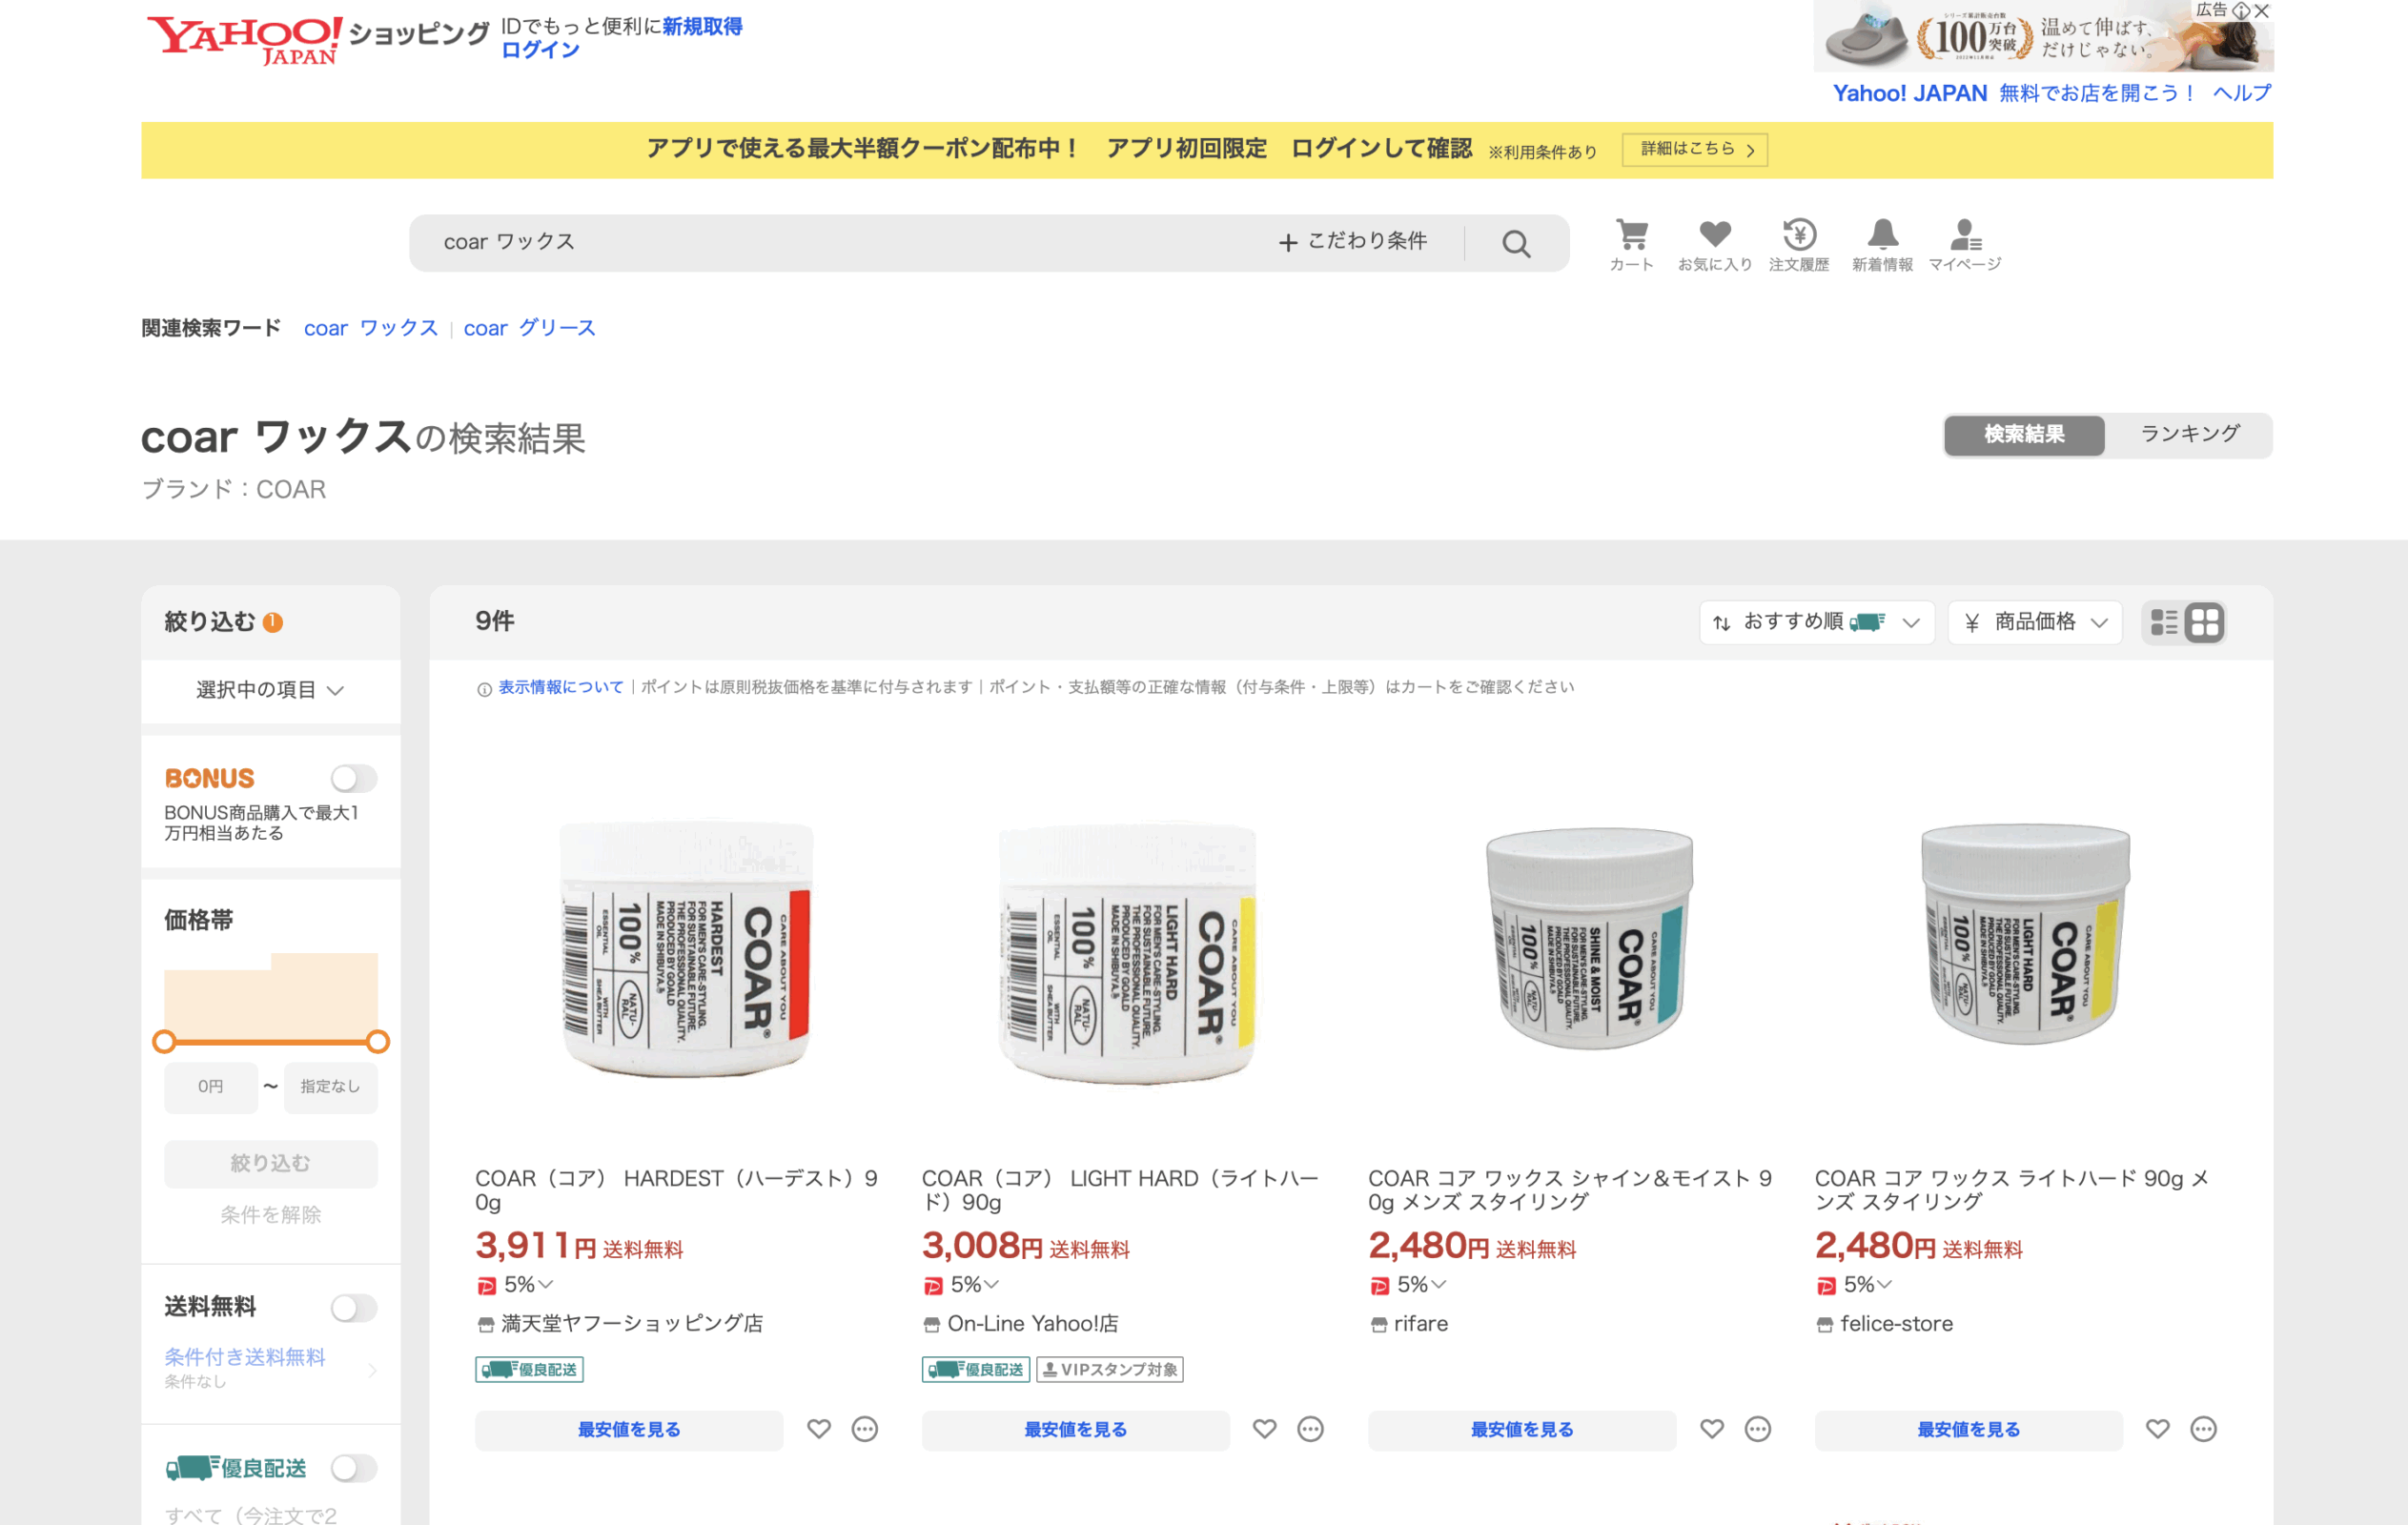Expand the 選択中の項目 section

pos(270,690)
